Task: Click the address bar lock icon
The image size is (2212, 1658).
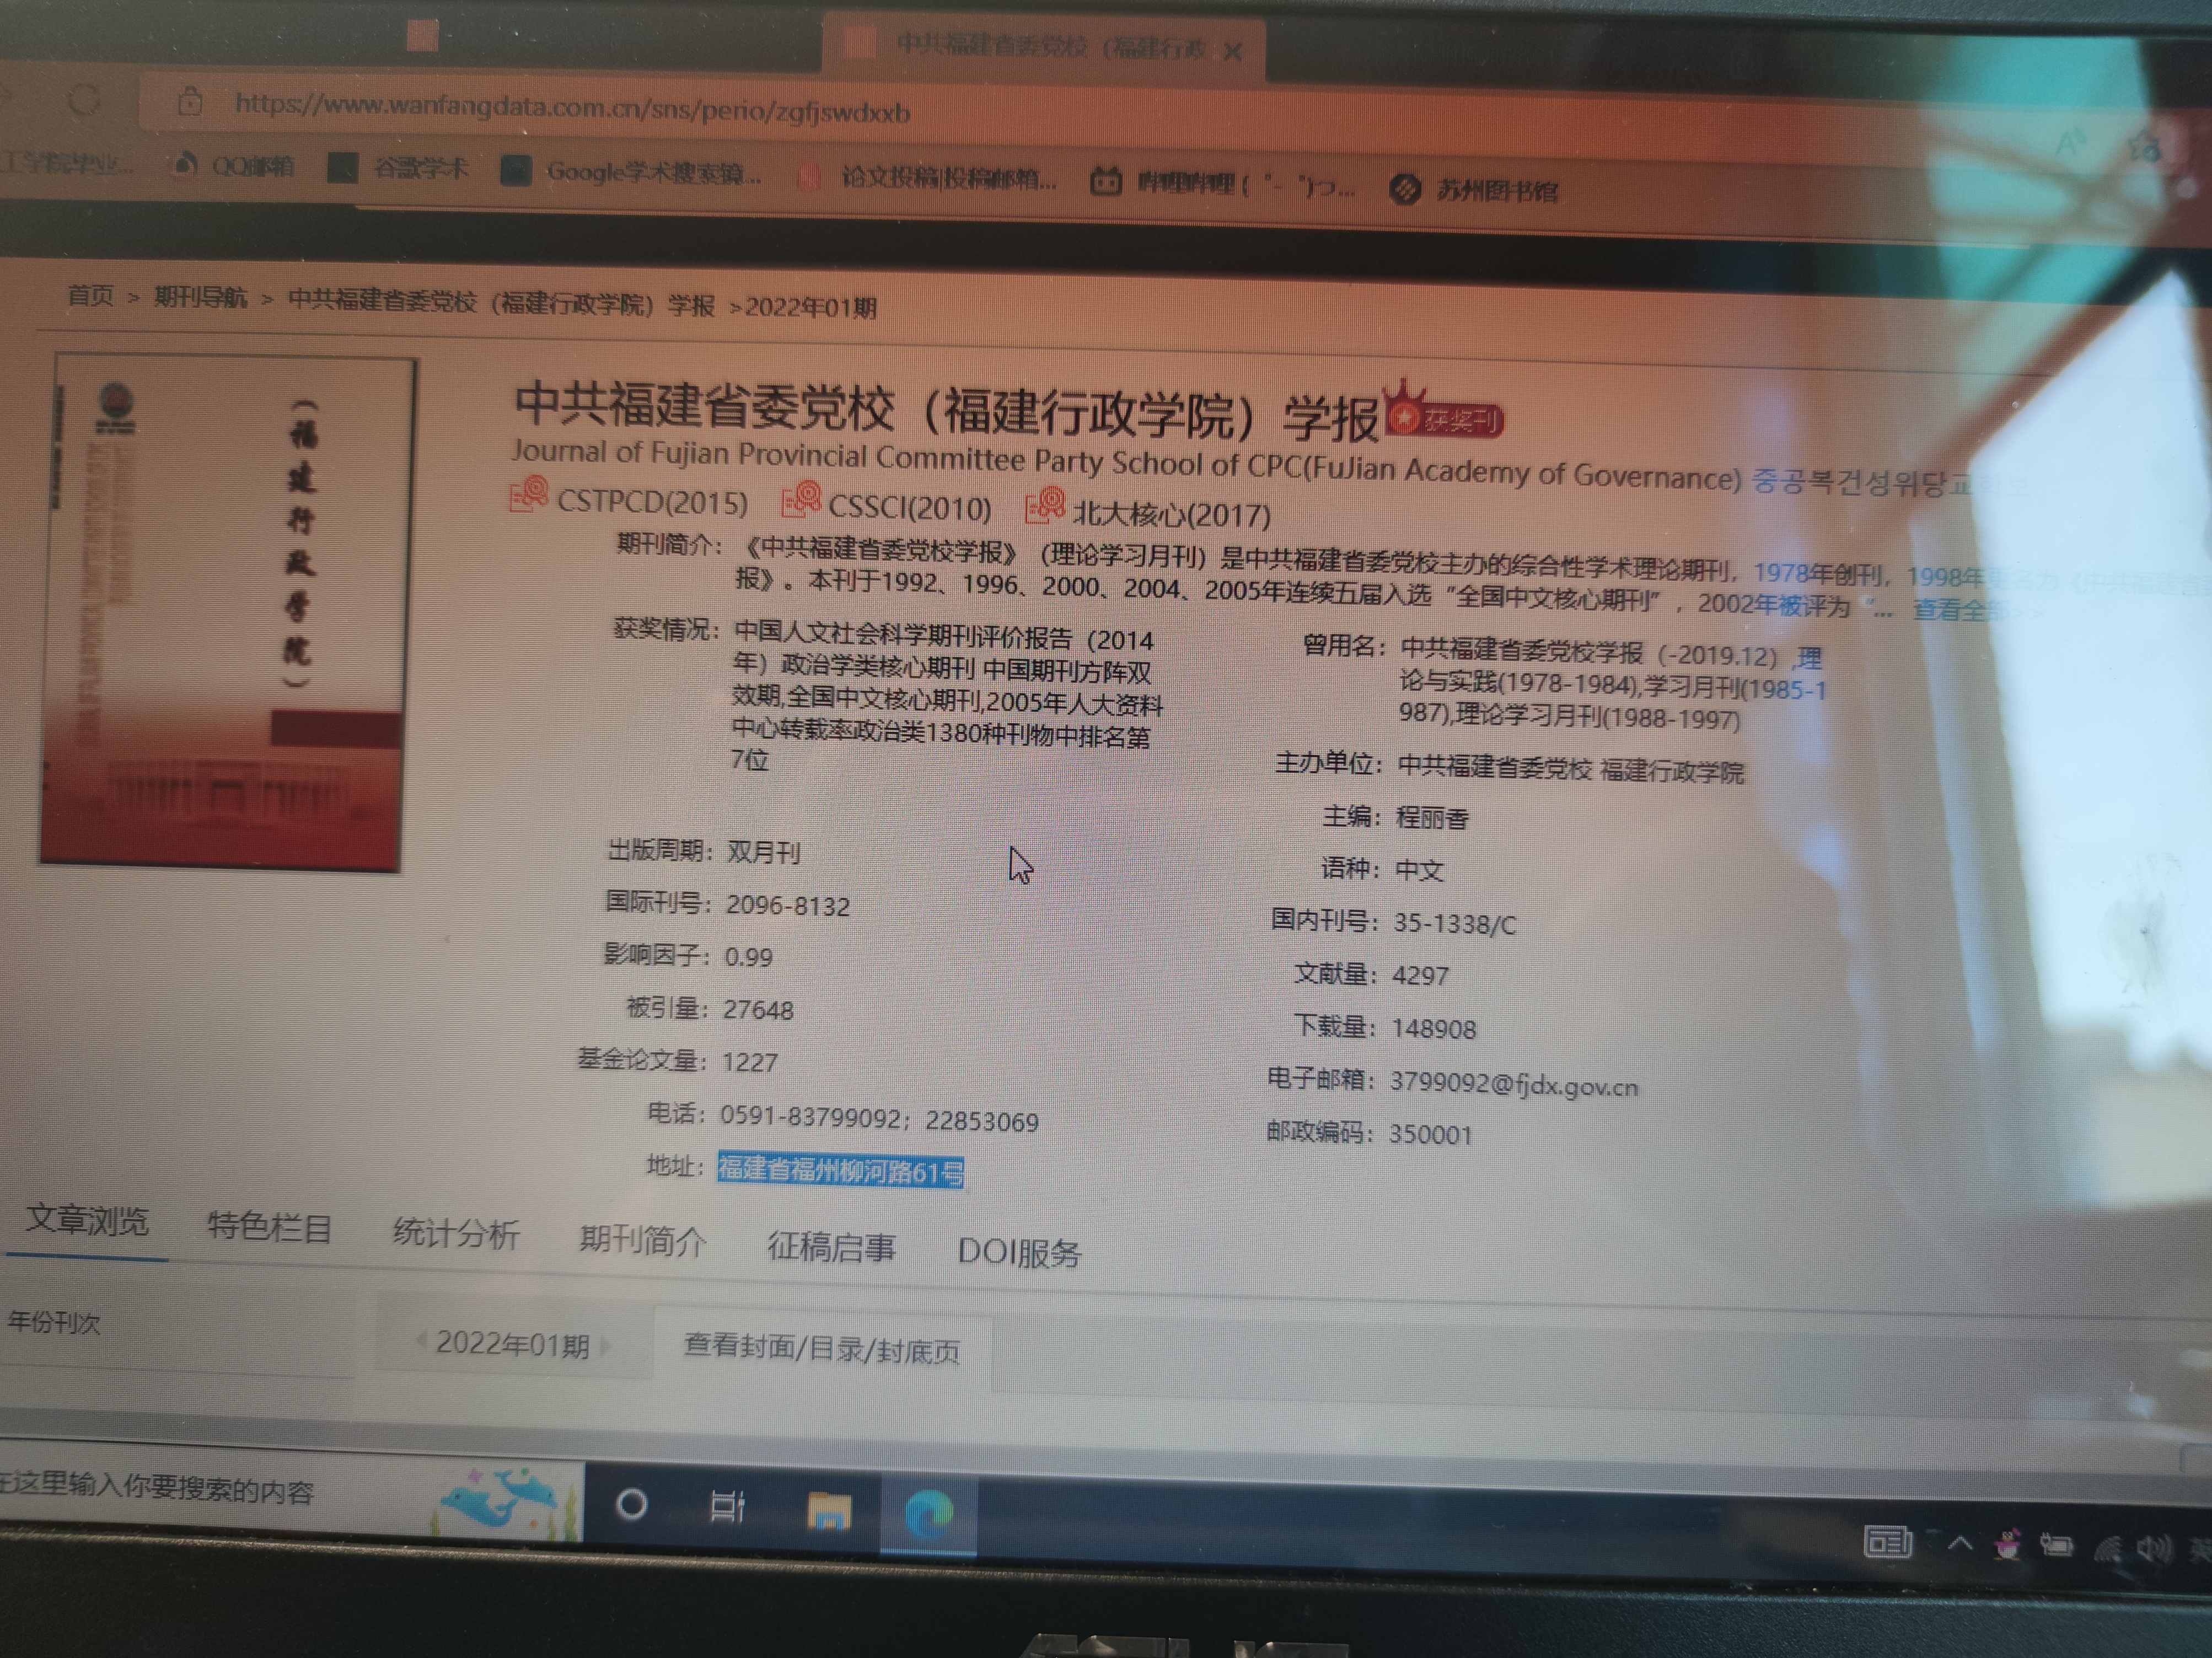Action: [190, 102]
